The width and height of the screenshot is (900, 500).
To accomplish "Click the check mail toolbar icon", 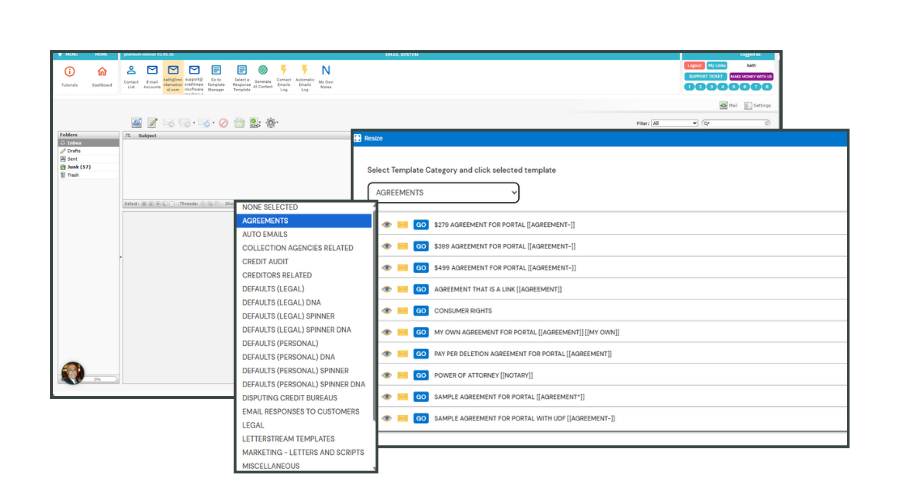I will [x=136, y=123].
